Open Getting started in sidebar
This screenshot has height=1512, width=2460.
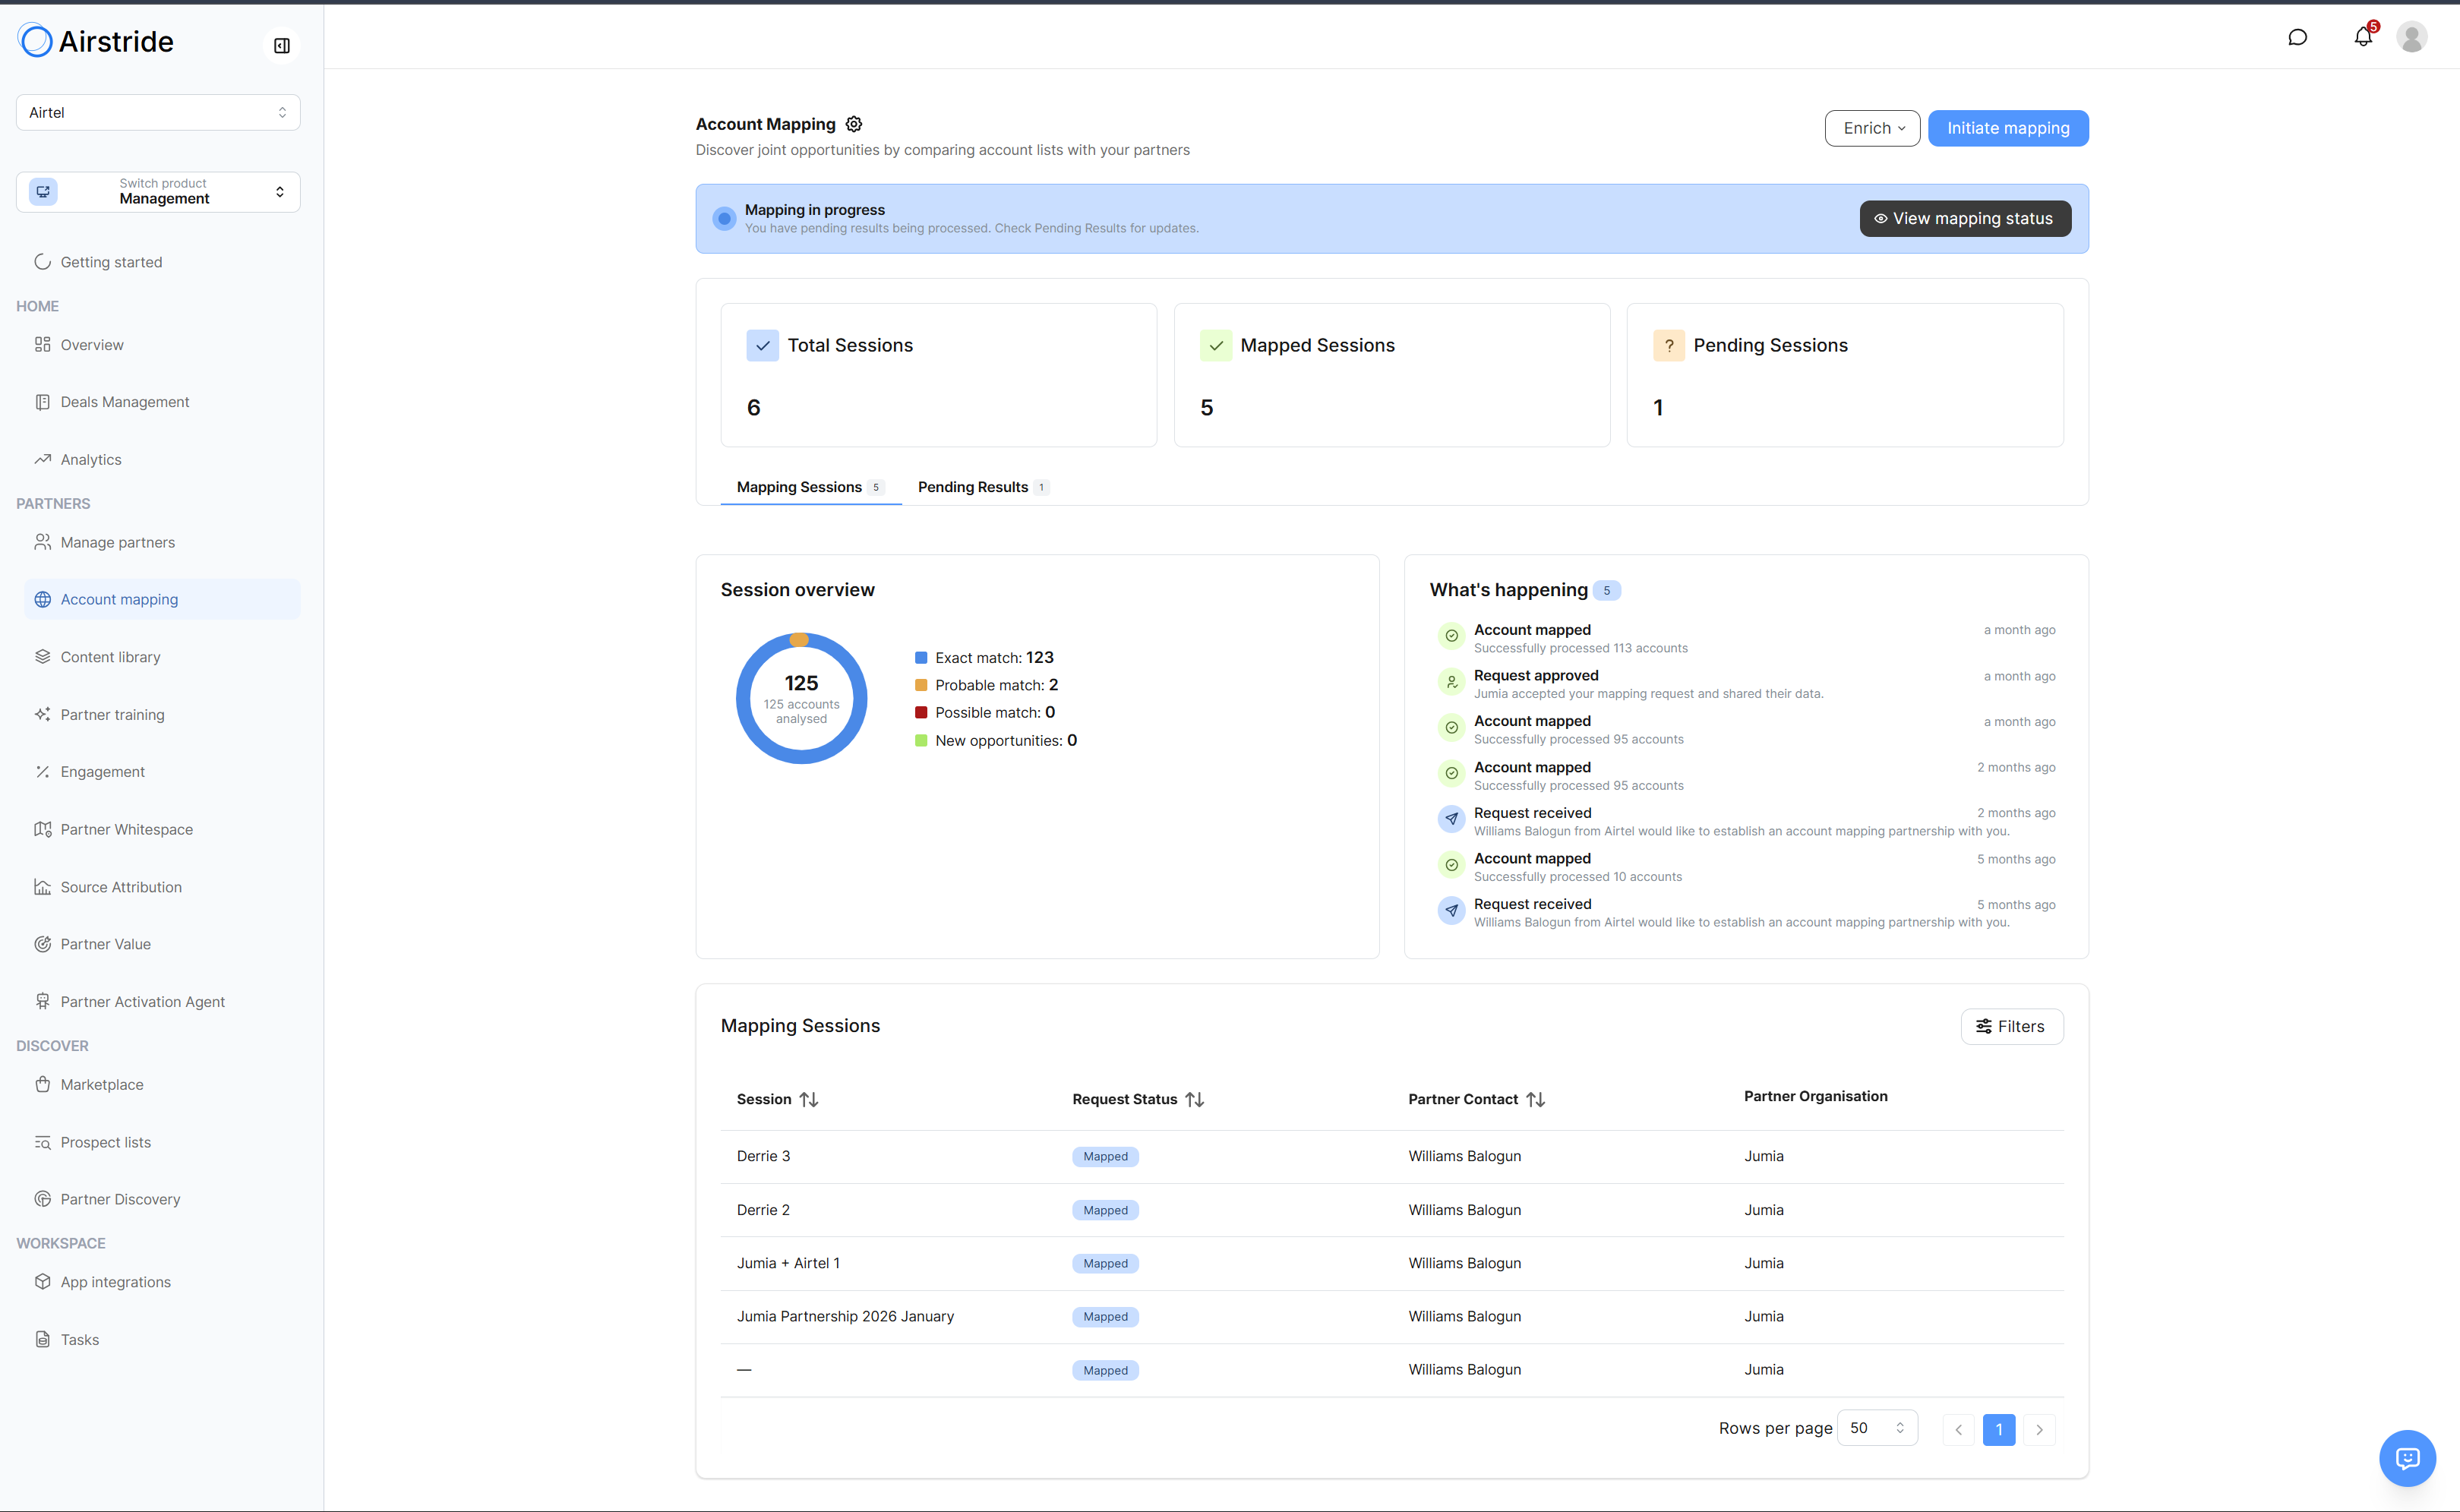(x=162, y=262)
